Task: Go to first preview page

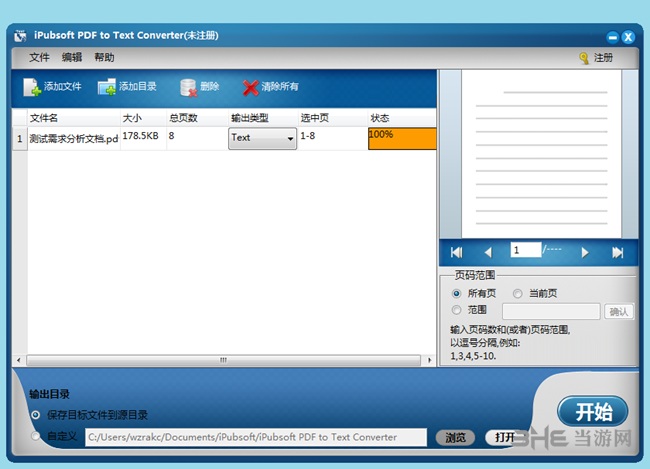Action: pos(456,252)
